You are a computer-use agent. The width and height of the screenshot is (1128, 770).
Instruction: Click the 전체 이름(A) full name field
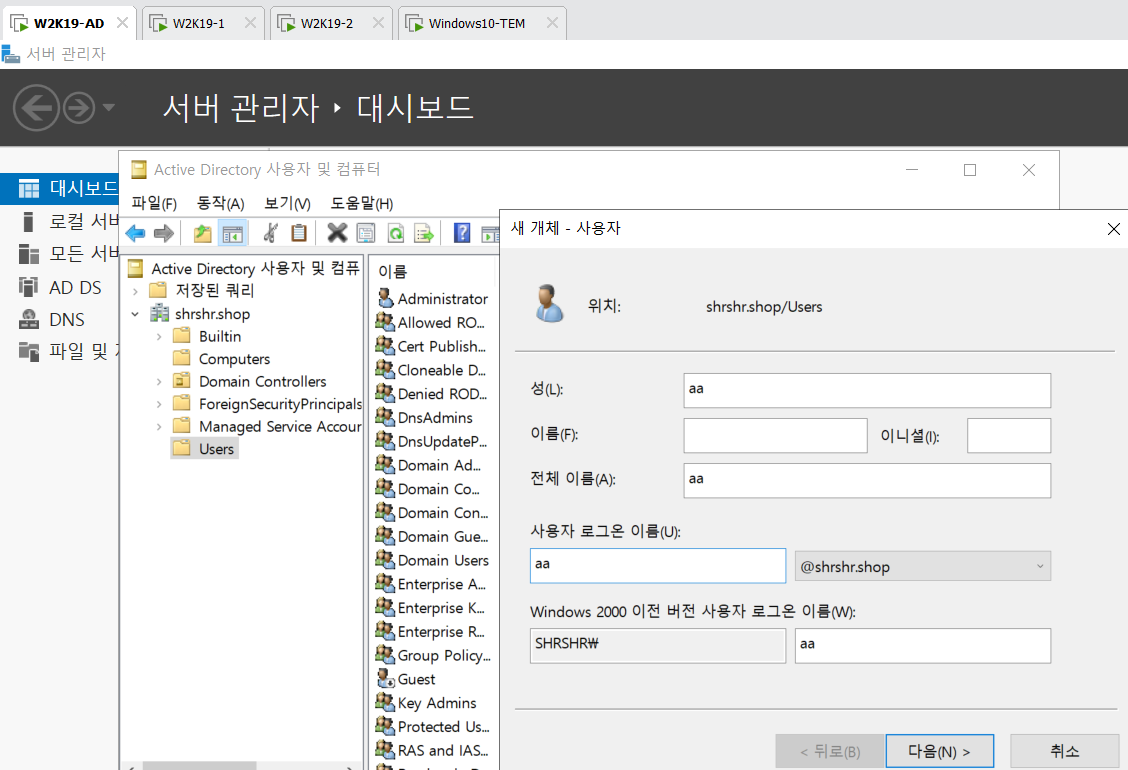[x=867, y=480]
